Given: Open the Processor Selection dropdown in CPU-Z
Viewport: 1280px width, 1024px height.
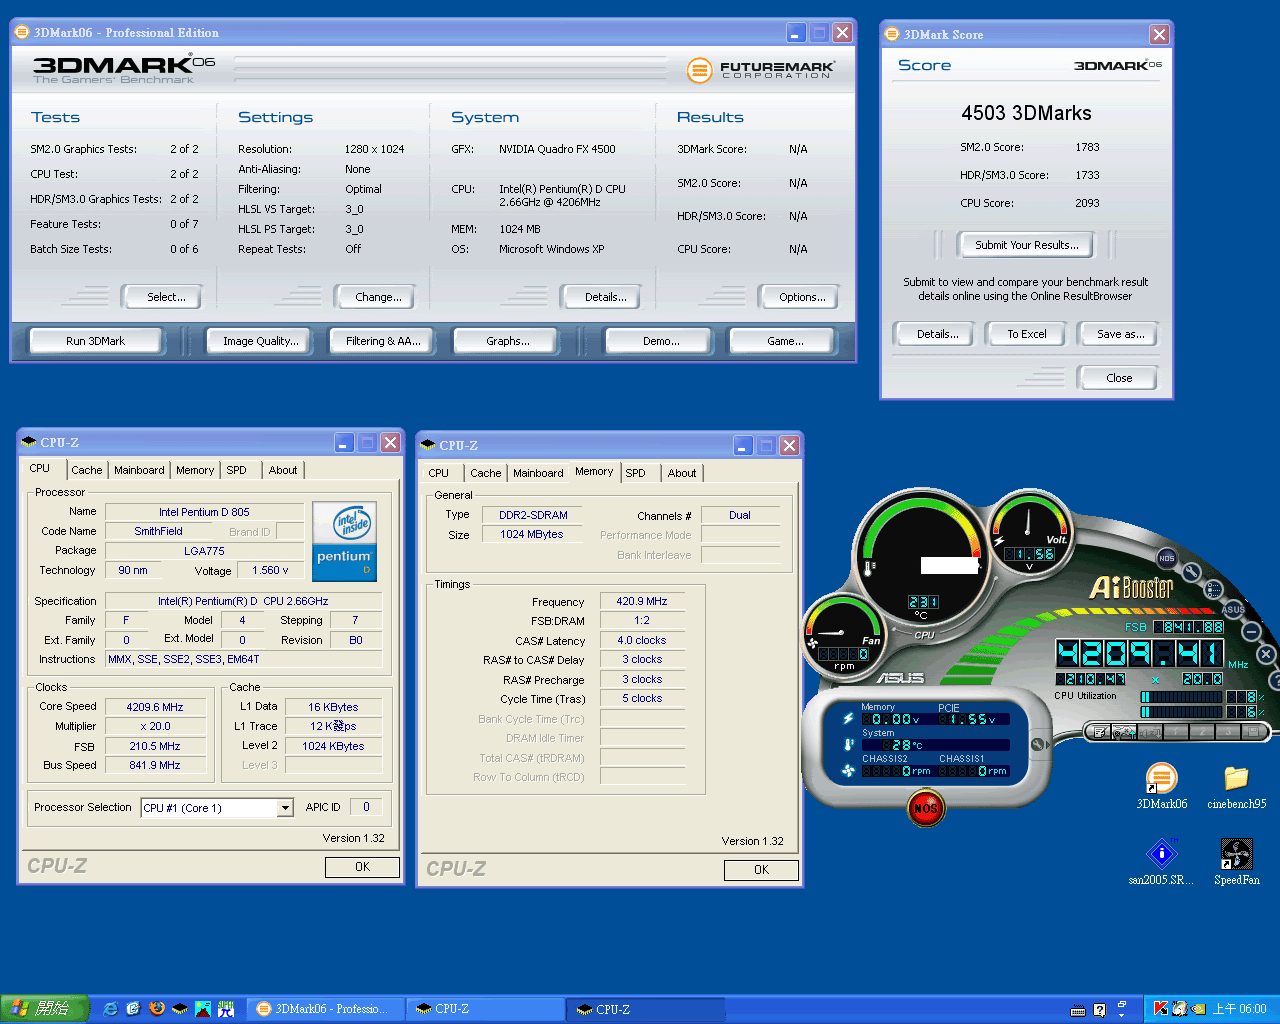Looking at the screenshot, I should pyautogui.click(x=285, y=808).
